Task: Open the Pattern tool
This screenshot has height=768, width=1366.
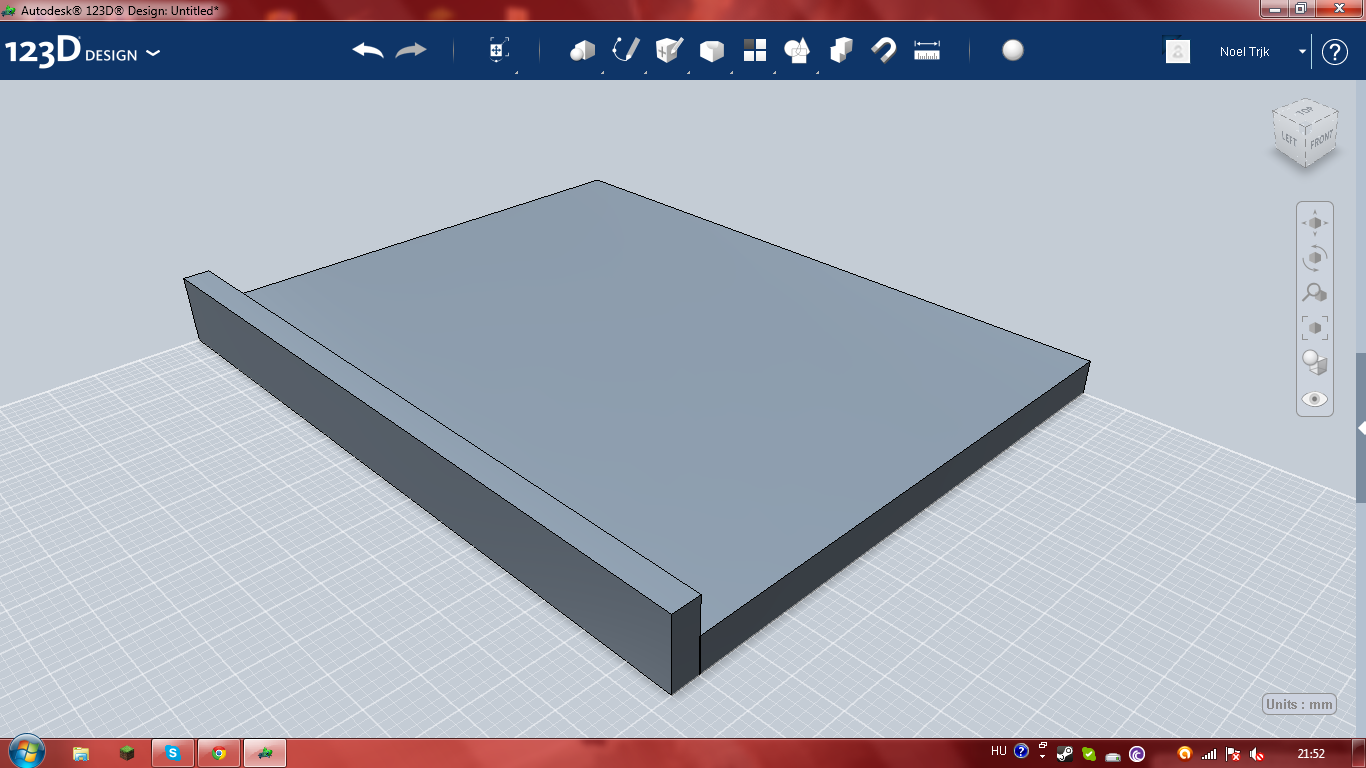Action: tap(755, 51)
